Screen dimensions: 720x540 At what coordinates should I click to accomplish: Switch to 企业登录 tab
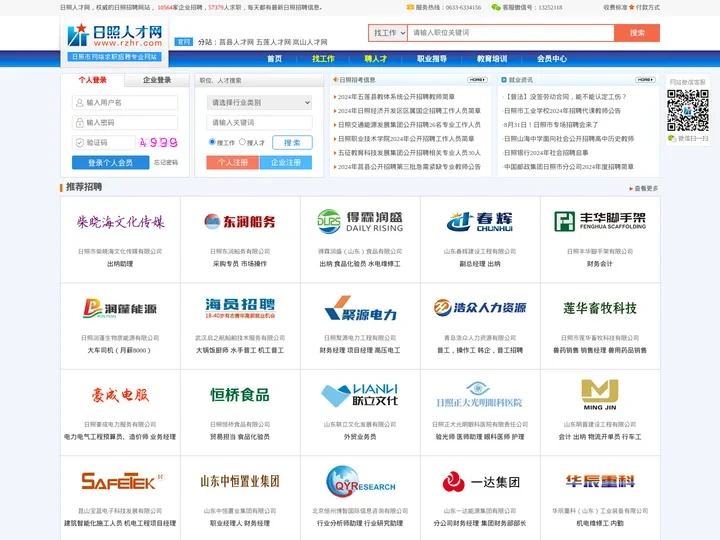pos(157,80)
